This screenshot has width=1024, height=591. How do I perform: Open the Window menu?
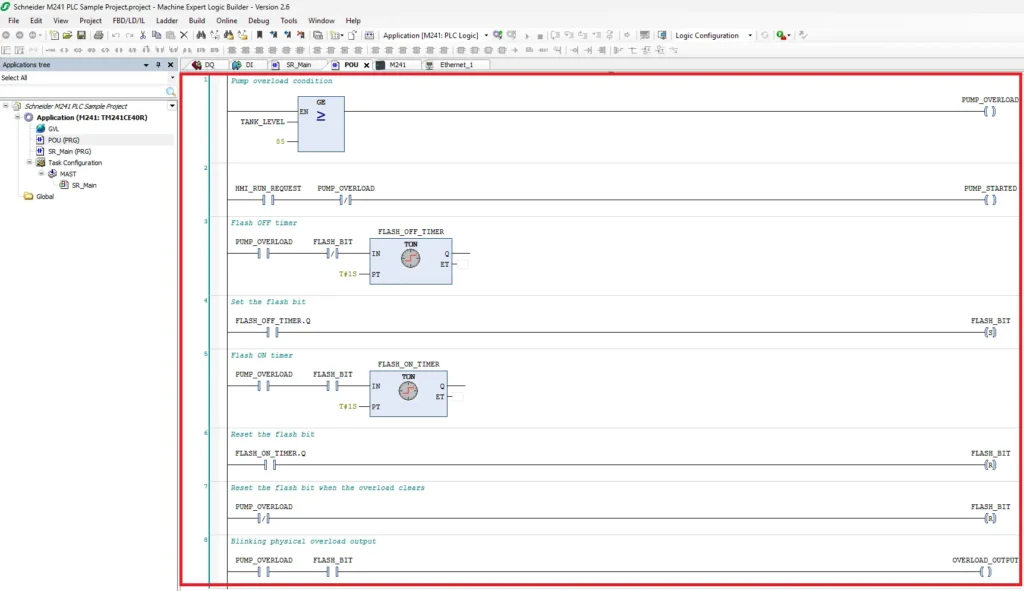tap(321, 21)
